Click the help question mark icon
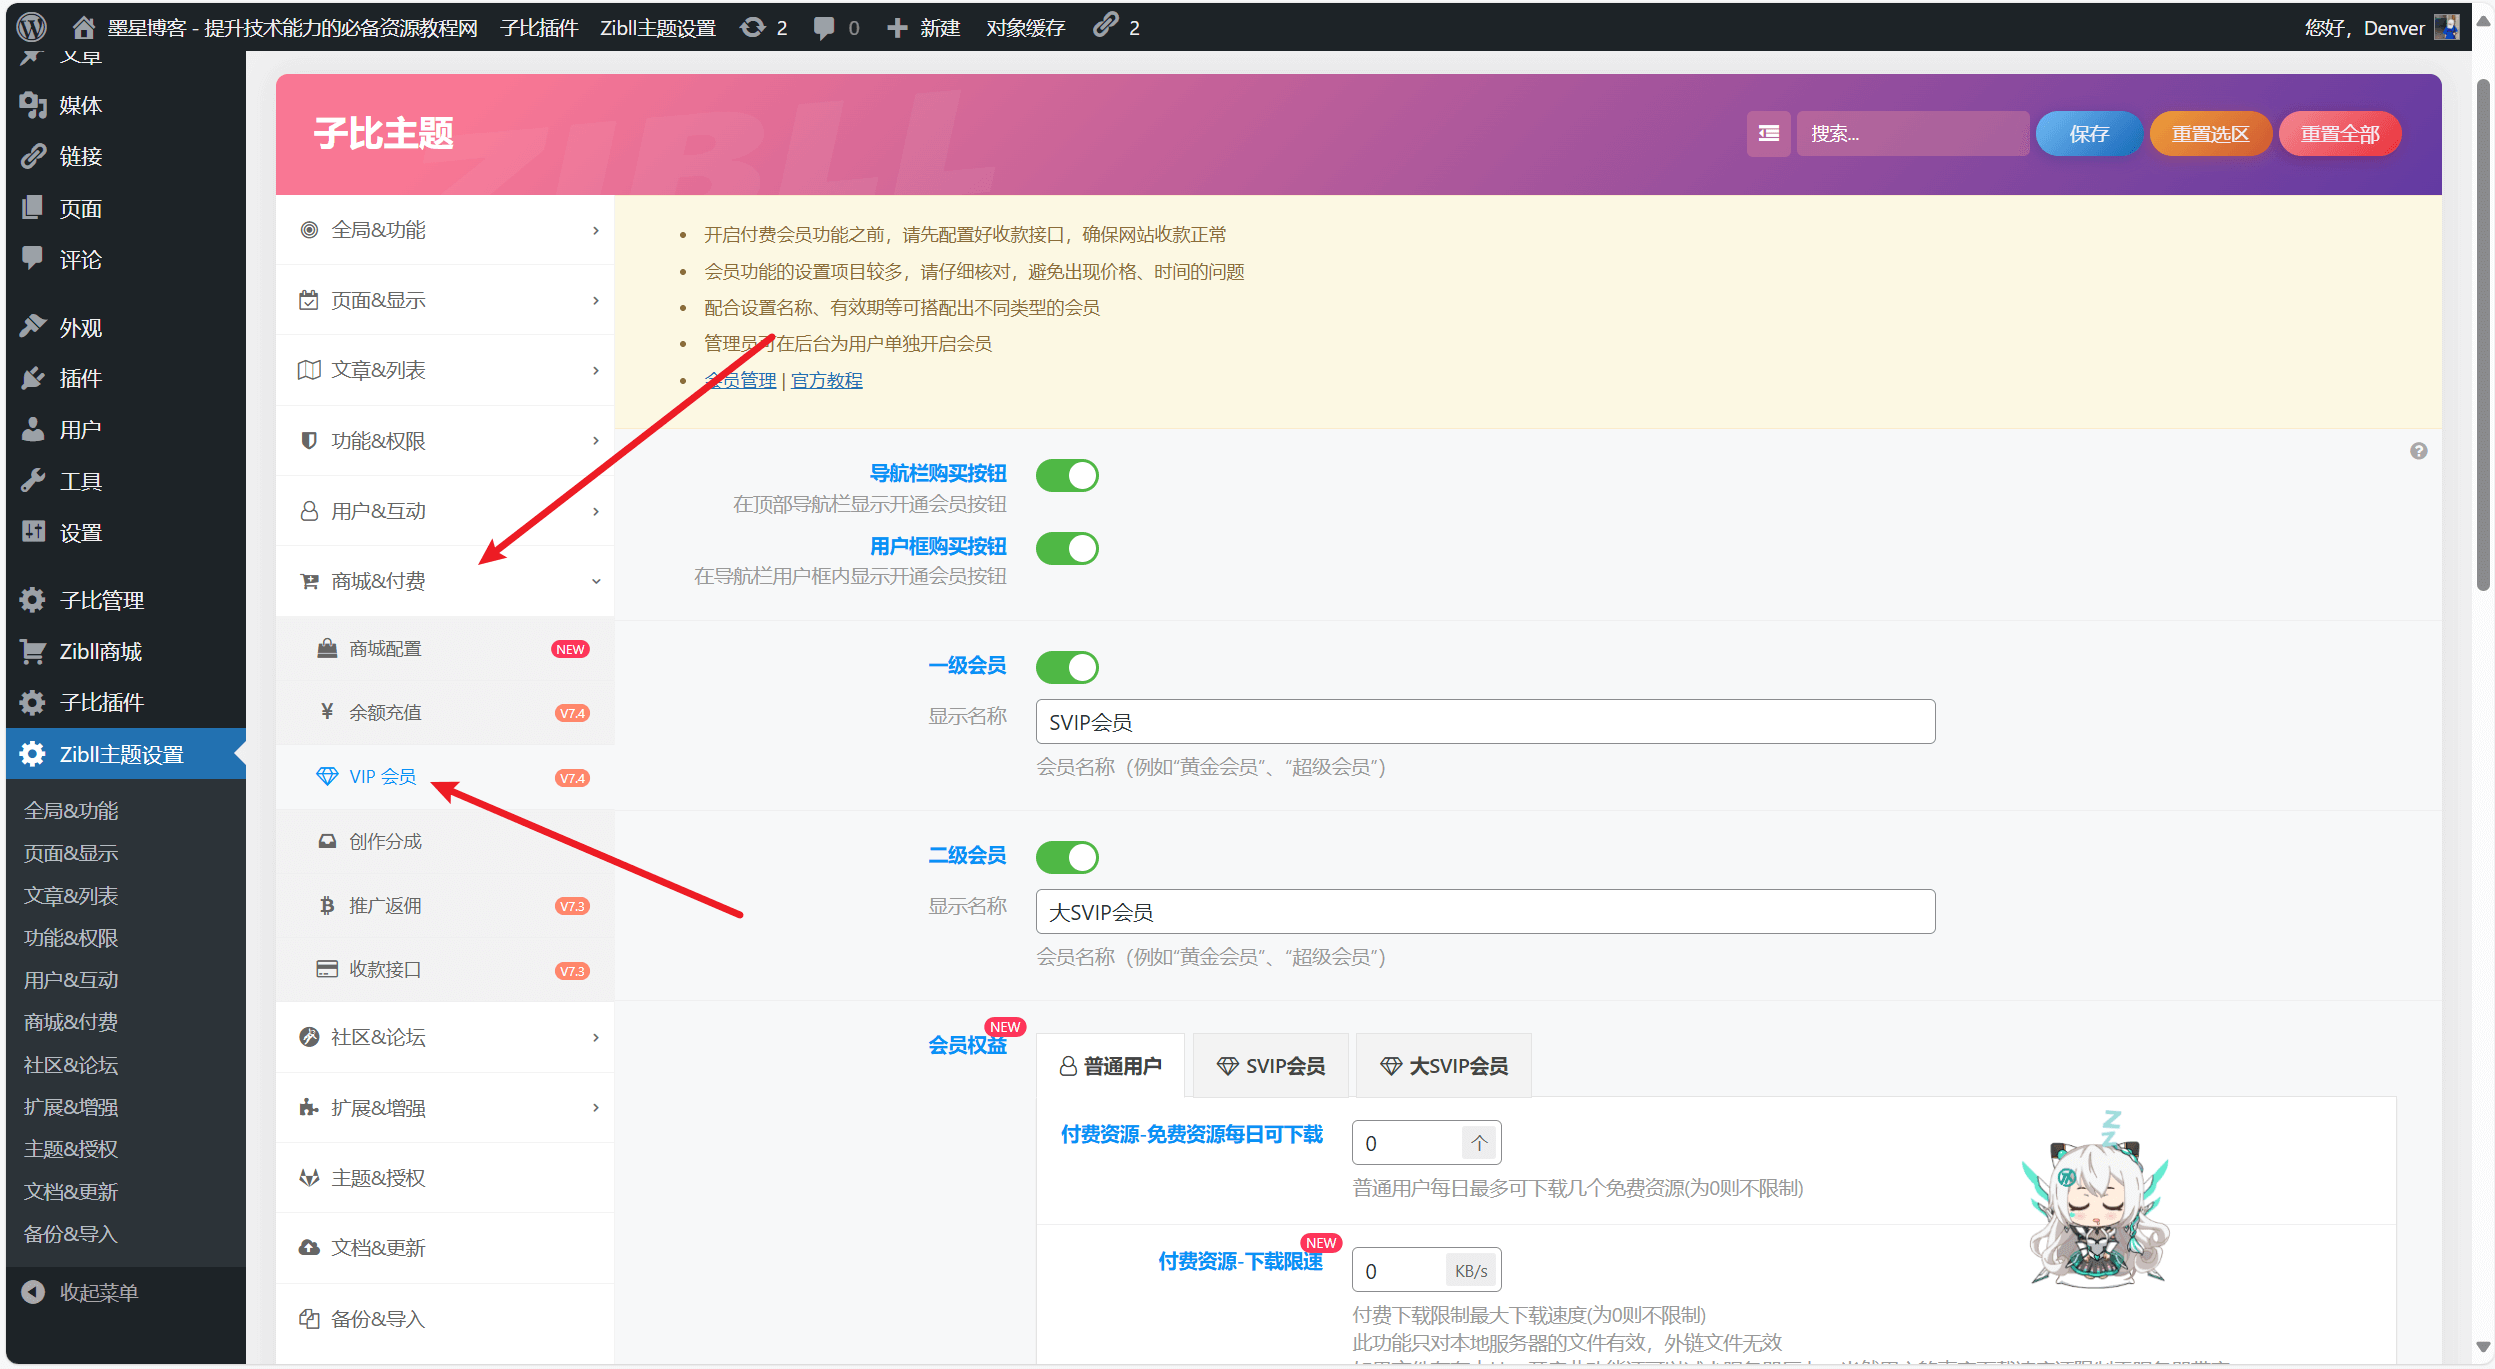This screenshot has width=2495, height=1369. (x=2418, y=451)
